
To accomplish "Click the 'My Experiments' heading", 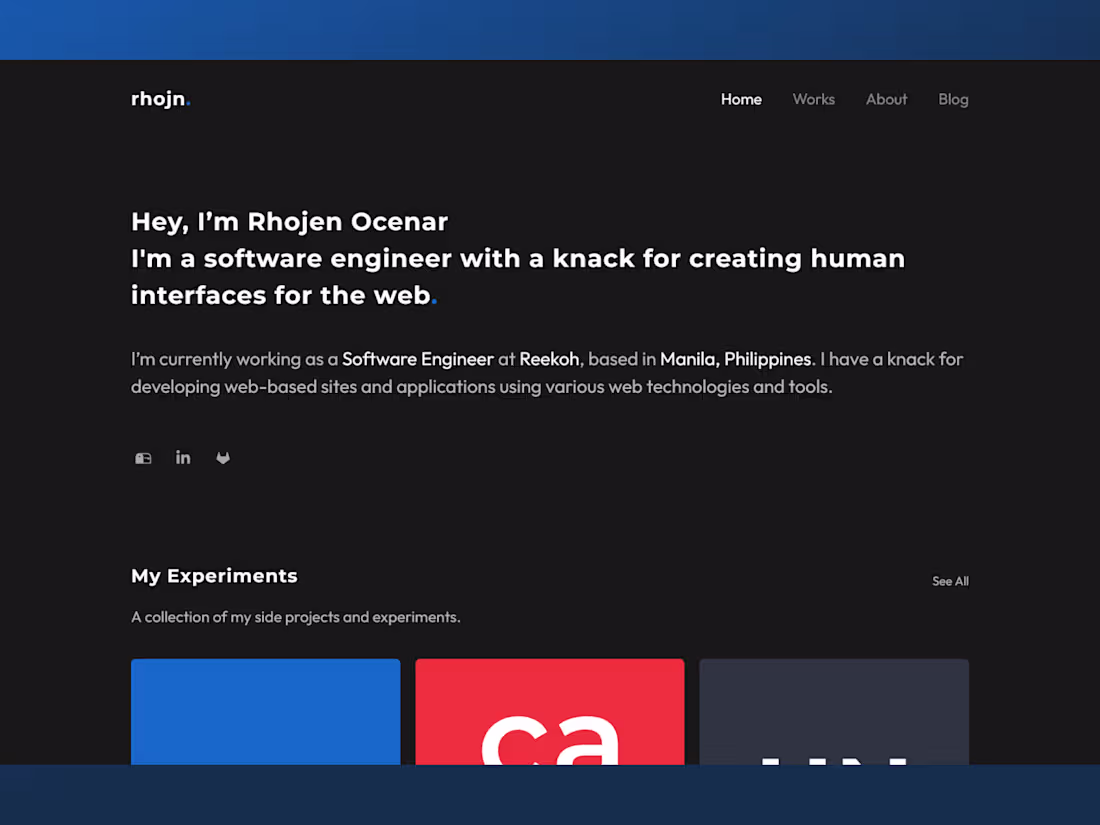I will 214,576.
